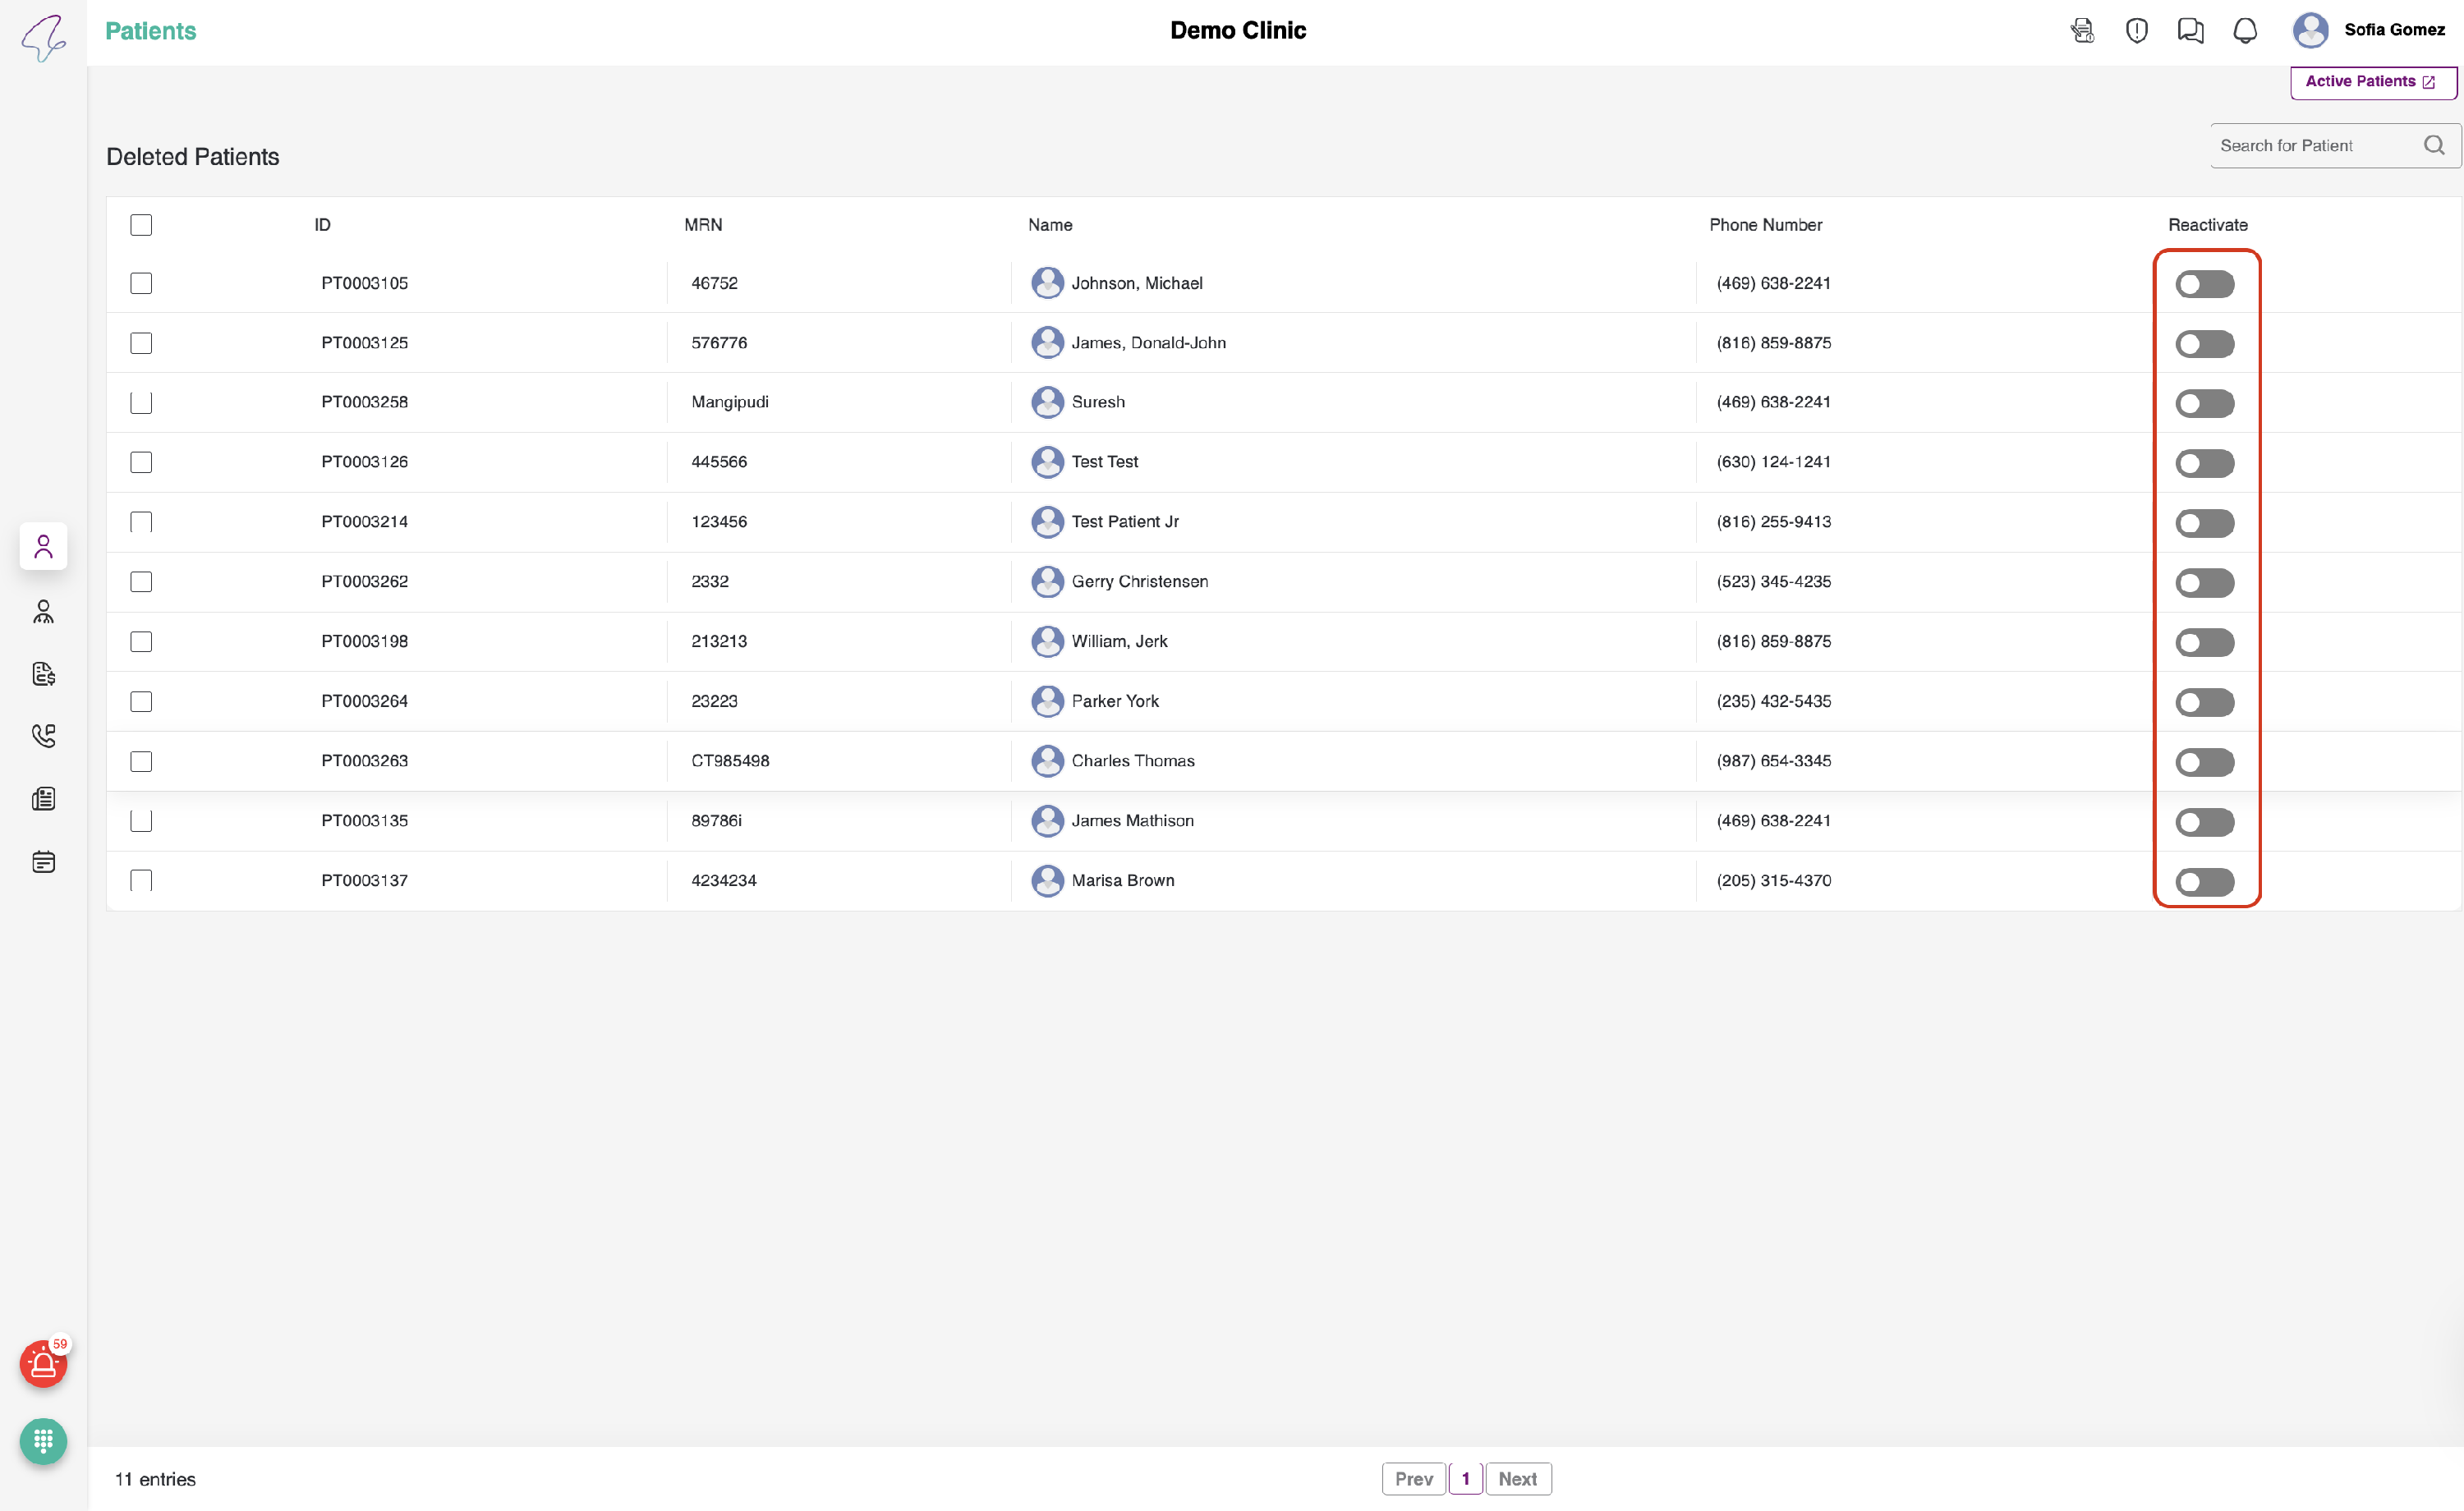Screen dimensions: 2464x1511
Task: Click the shield alert icon
Action: 2136,31
